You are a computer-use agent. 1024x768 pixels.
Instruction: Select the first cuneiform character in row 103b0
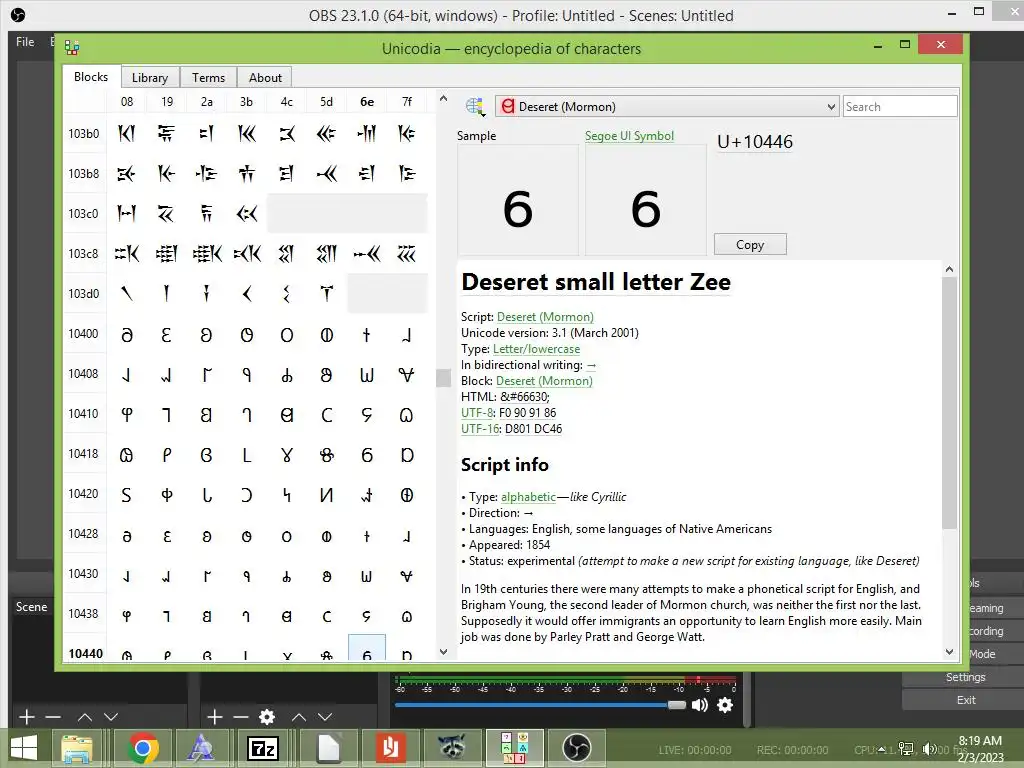[127, 134]
